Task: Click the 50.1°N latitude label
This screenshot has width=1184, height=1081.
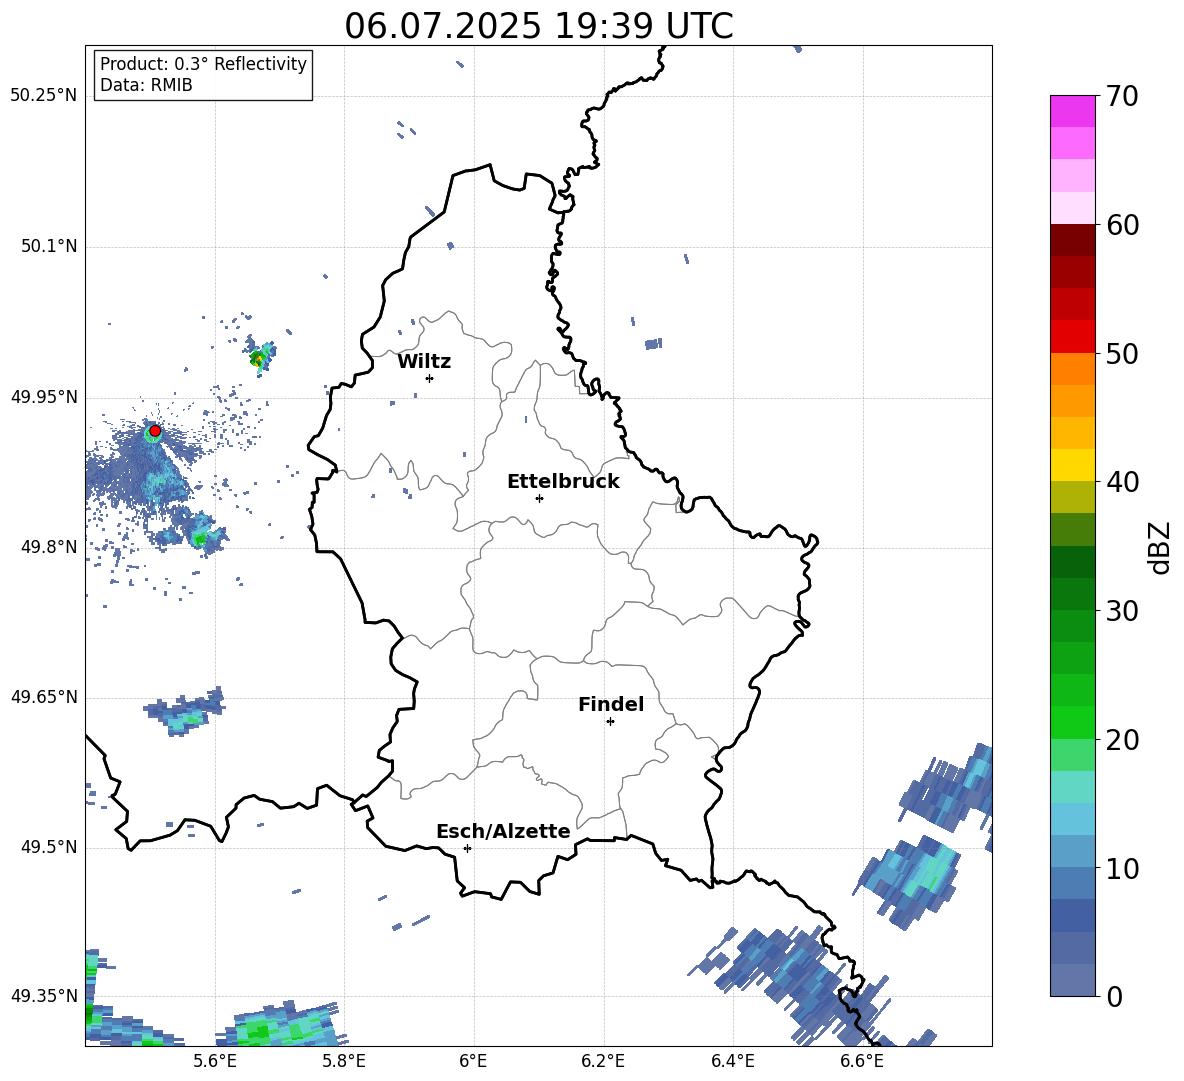Action: coord(49,246)
